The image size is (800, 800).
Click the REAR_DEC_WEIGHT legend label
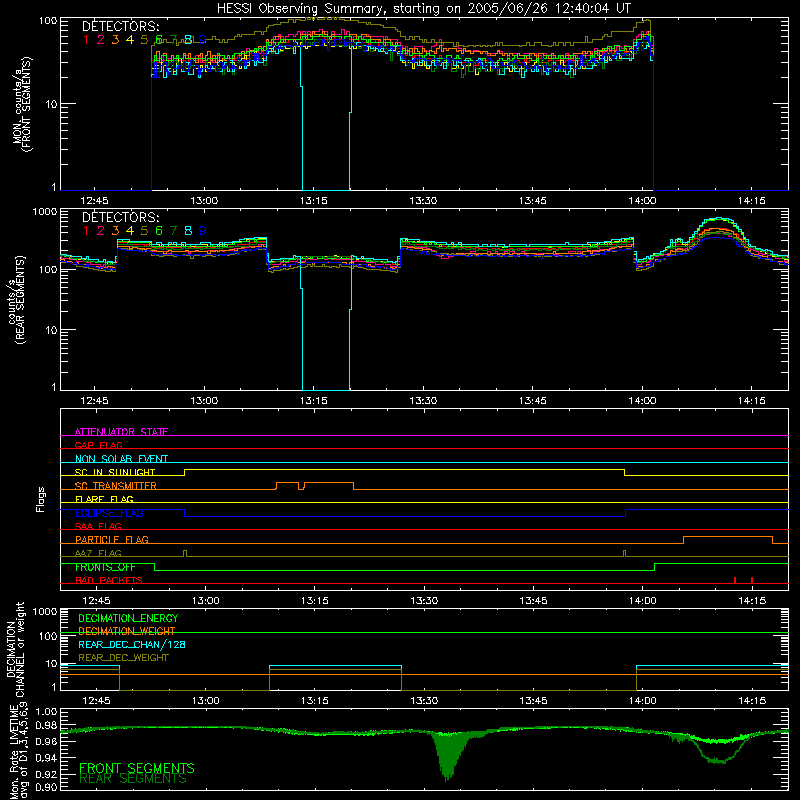pyautogui.click(x=123, y=658)
